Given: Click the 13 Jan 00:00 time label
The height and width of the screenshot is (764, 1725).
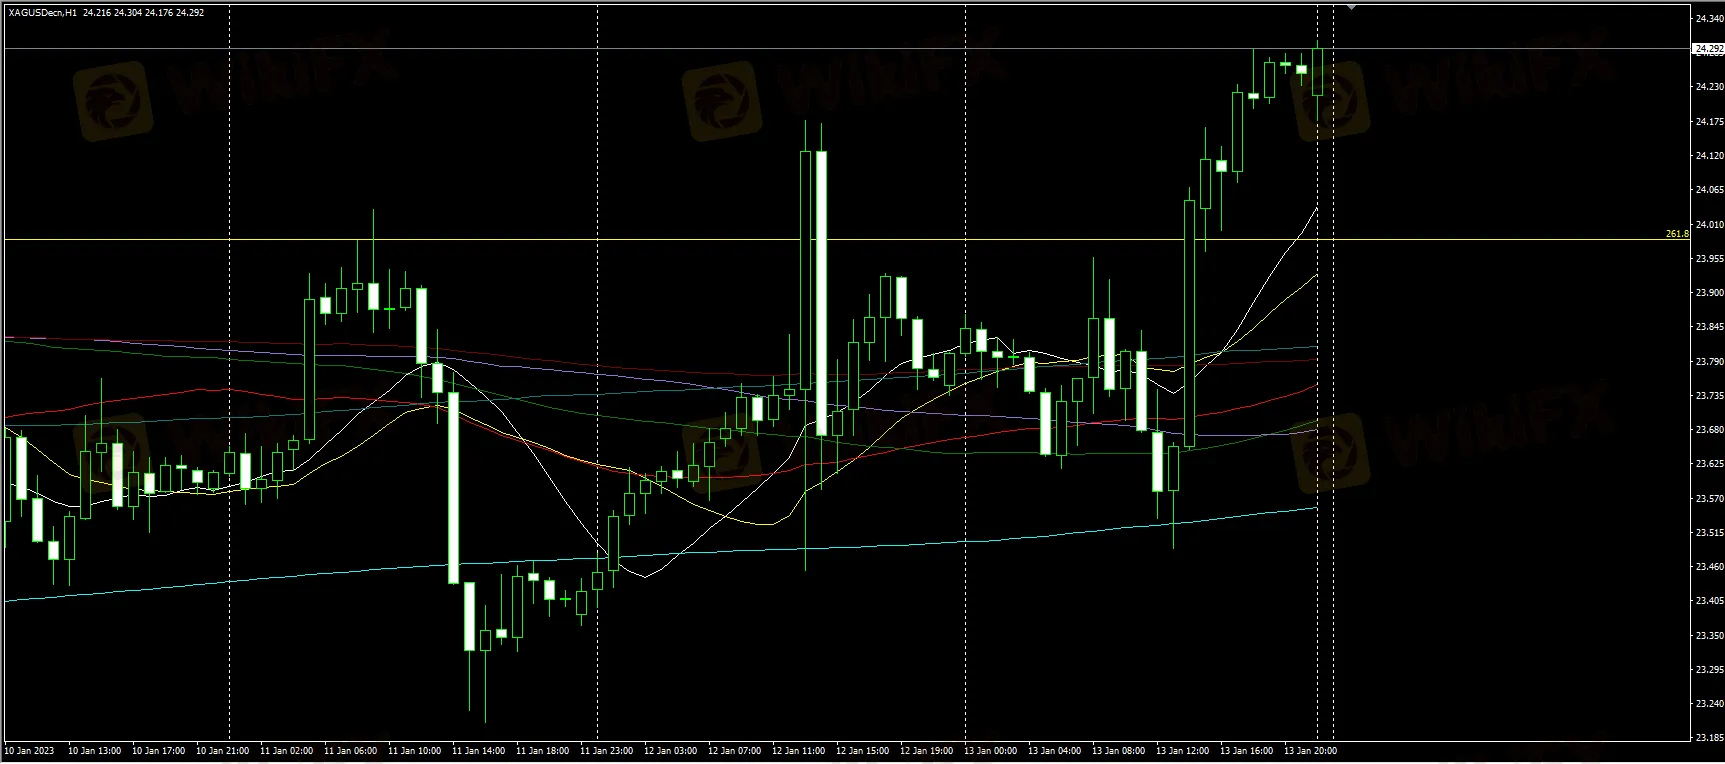Looking at the screenshot, I should (990, 750).
